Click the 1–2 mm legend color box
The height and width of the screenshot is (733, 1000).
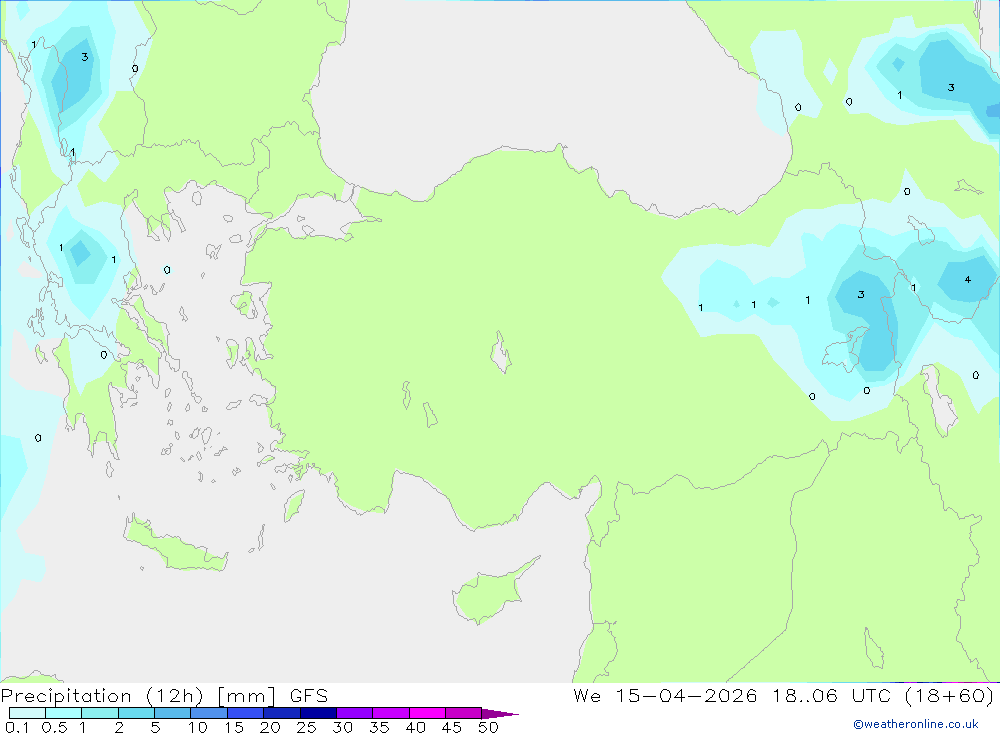(x=99, y=713)
